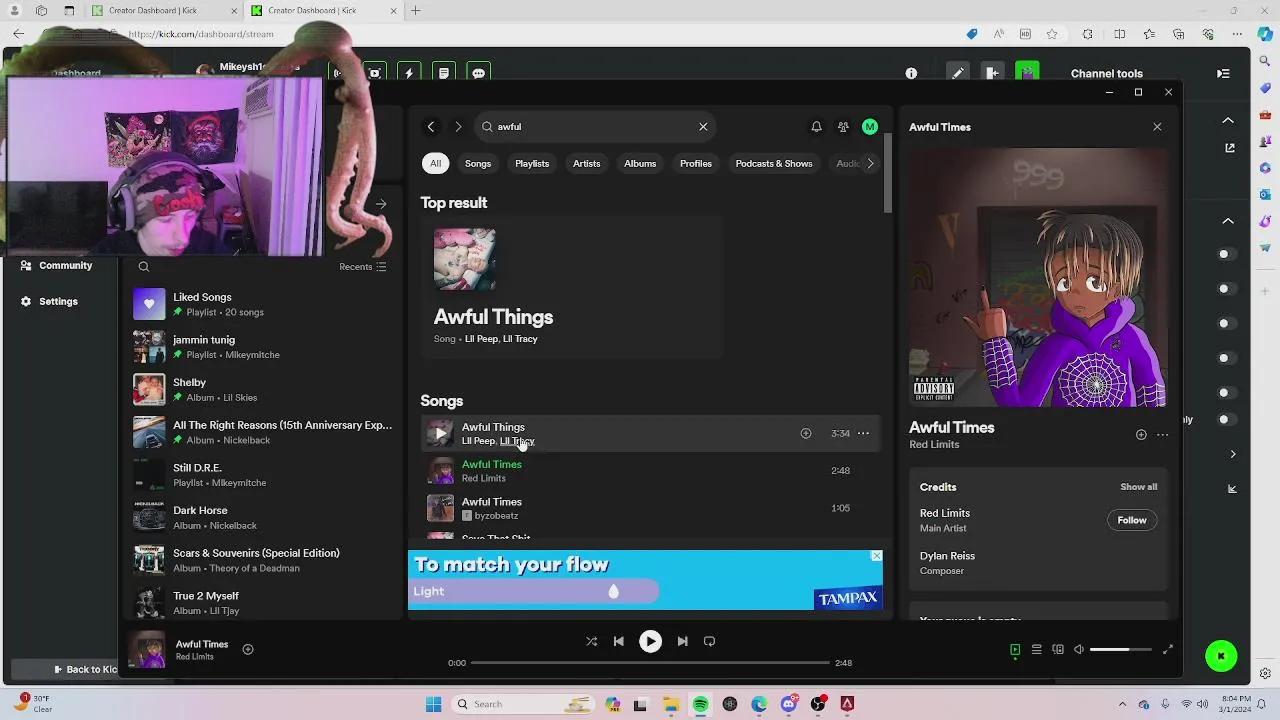This screenshot has width=1280, height=720.
Task: Expand more search filter chips
Action: 870,163
